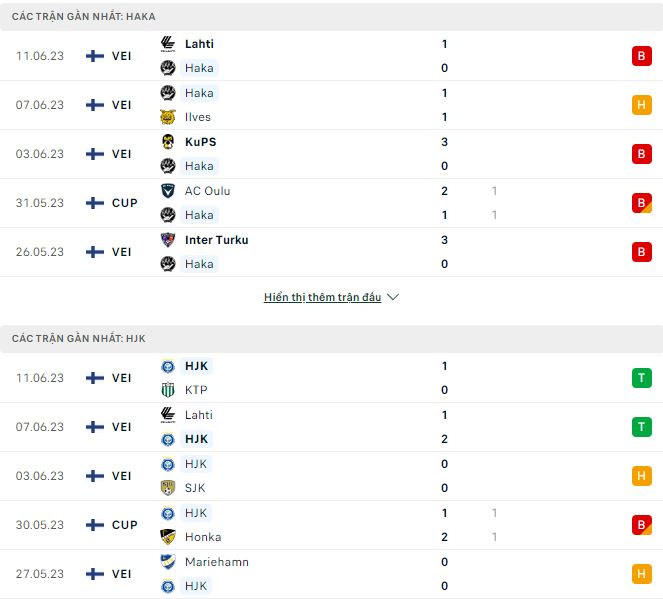
Task: Click red B badge for KuPS match
Action: click(x=641, y=154)
